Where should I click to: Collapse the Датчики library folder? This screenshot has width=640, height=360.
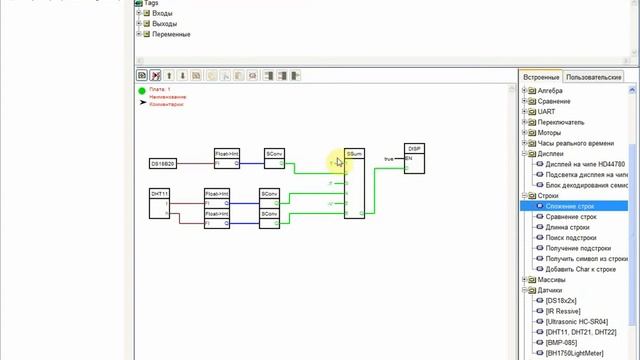(524, 290)
